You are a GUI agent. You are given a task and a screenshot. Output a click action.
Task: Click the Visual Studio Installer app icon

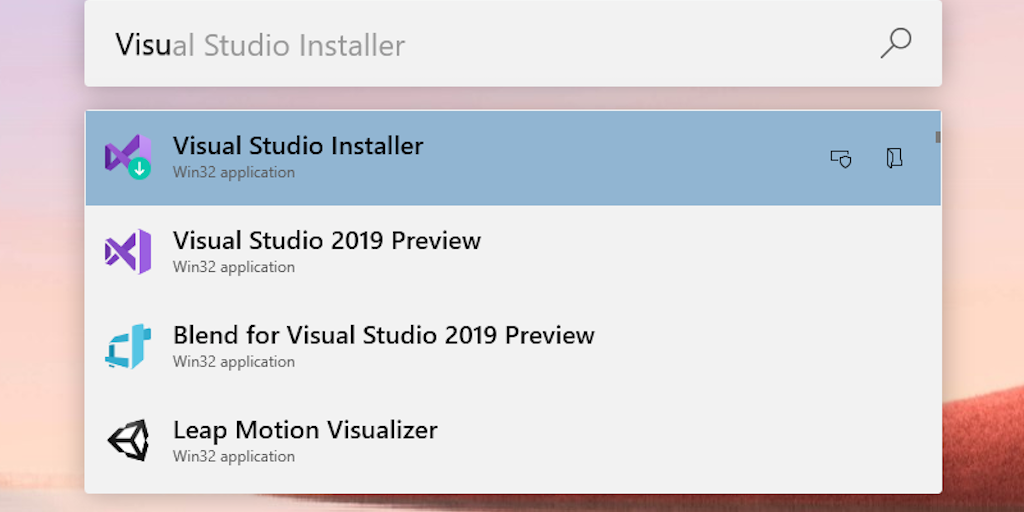(x=128, y=157)
